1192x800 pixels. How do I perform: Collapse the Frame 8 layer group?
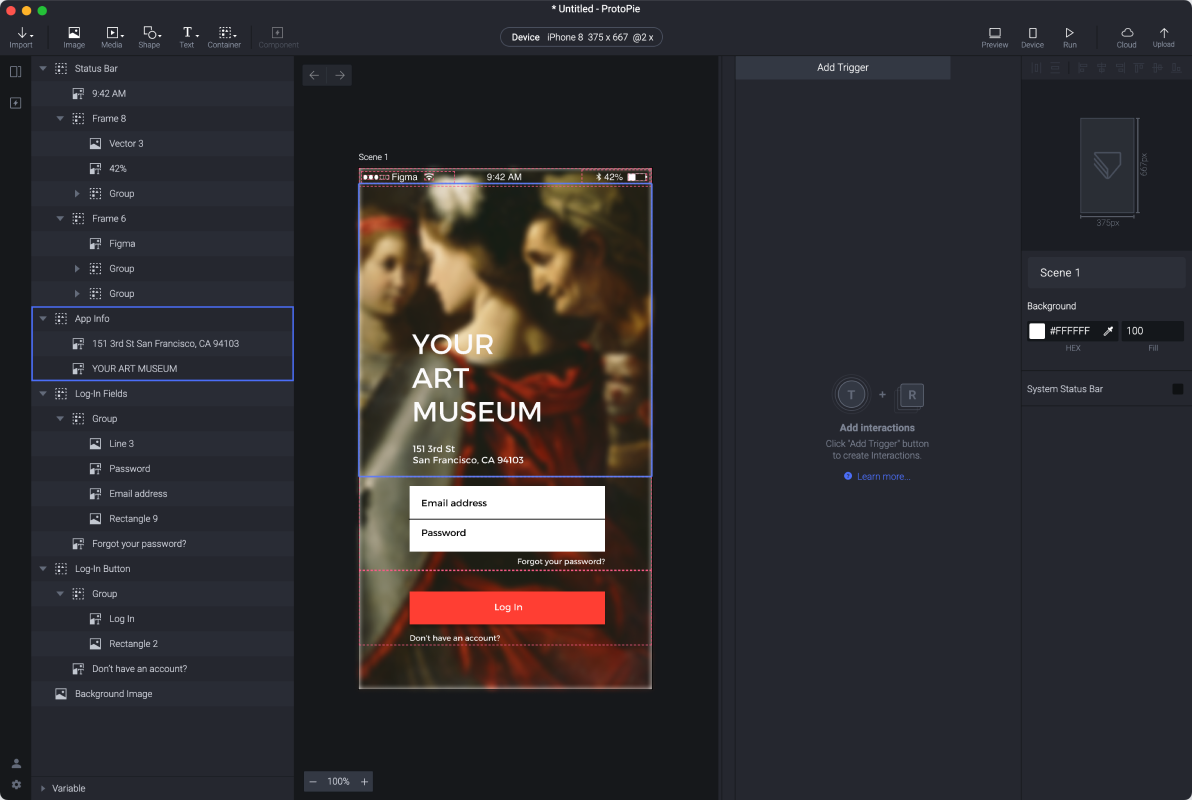[x=60, y=119]
